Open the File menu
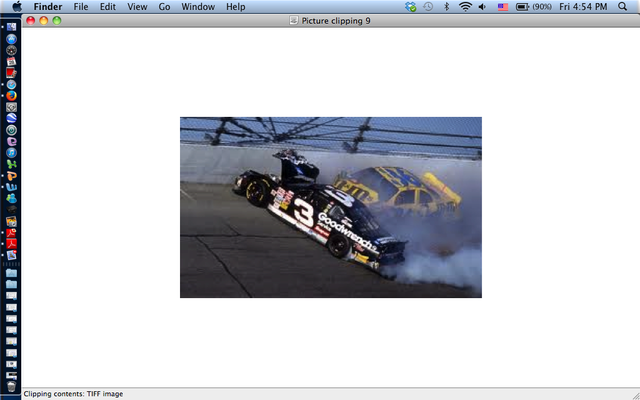Viewport: 640px width, 400px height. click(x=81, y=7)
